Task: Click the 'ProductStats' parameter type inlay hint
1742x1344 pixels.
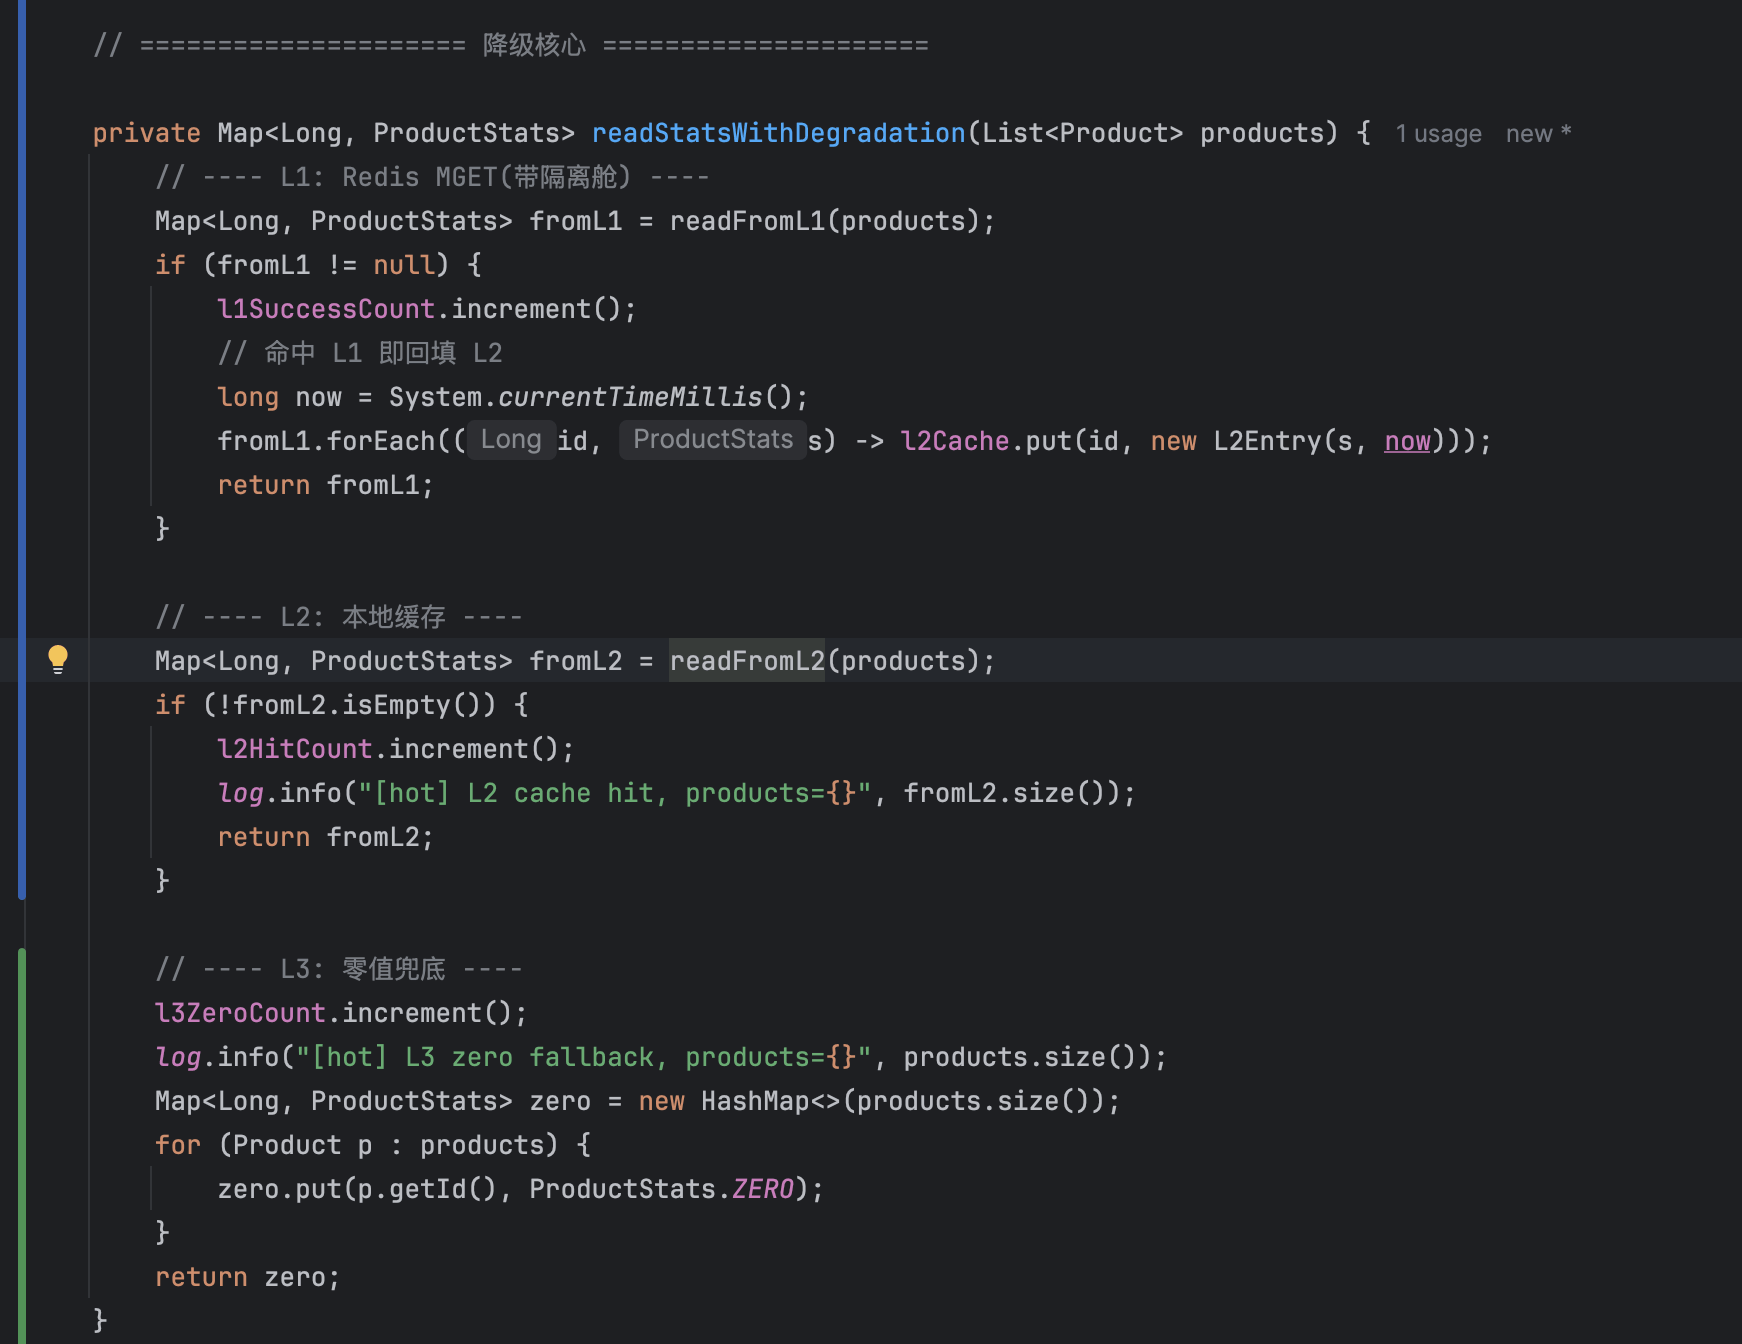Action: coord(713,440)
